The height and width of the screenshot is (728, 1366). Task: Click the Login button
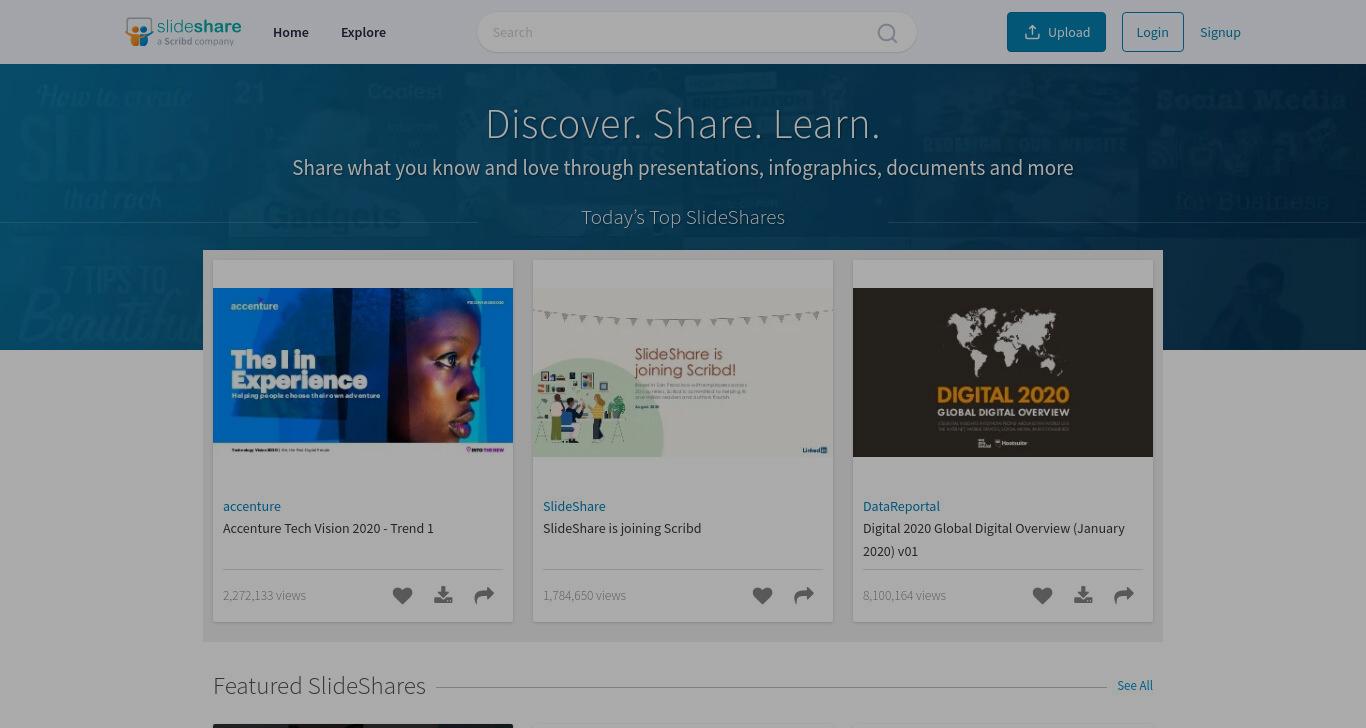pos(1152,32)
